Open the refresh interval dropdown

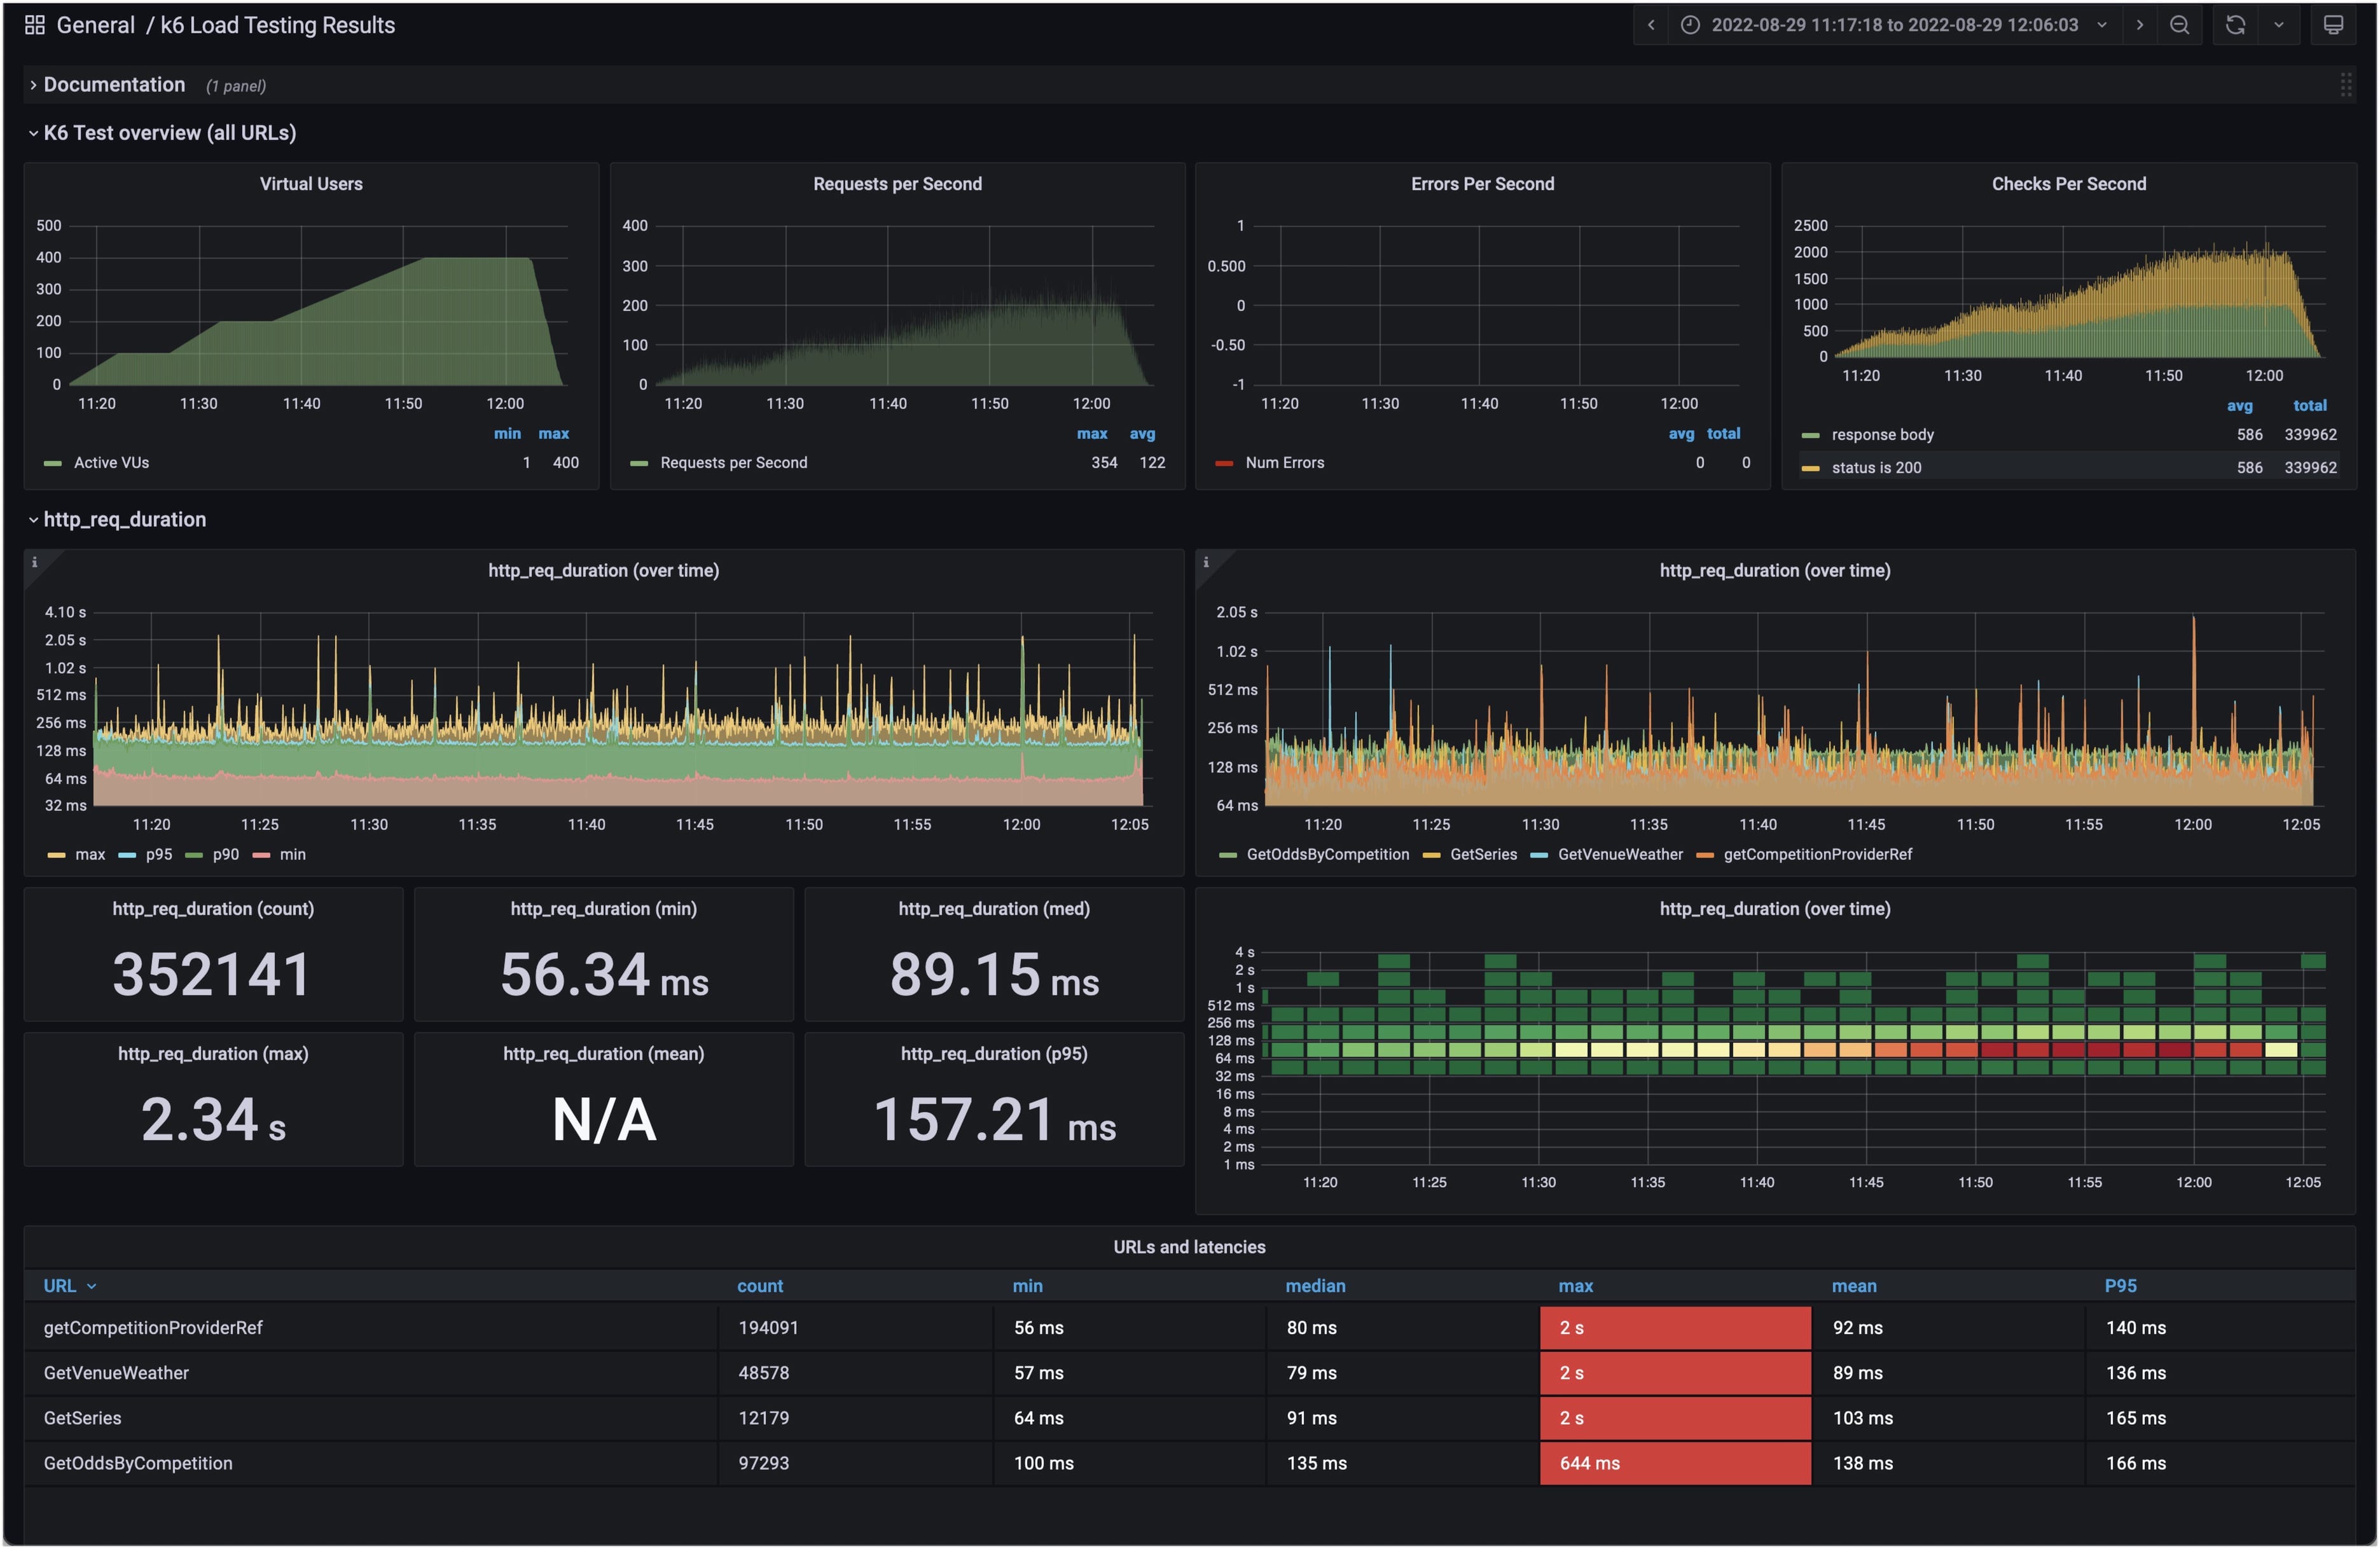2278,25
